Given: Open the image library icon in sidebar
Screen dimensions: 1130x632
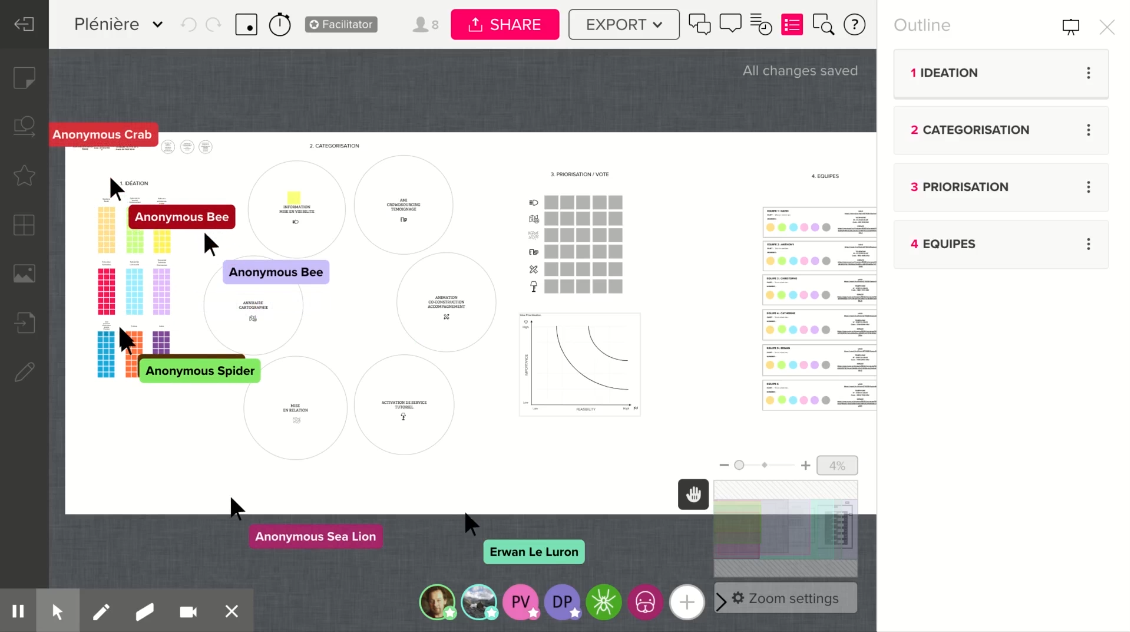Looking at the screenshot, I should pos(24,273).
